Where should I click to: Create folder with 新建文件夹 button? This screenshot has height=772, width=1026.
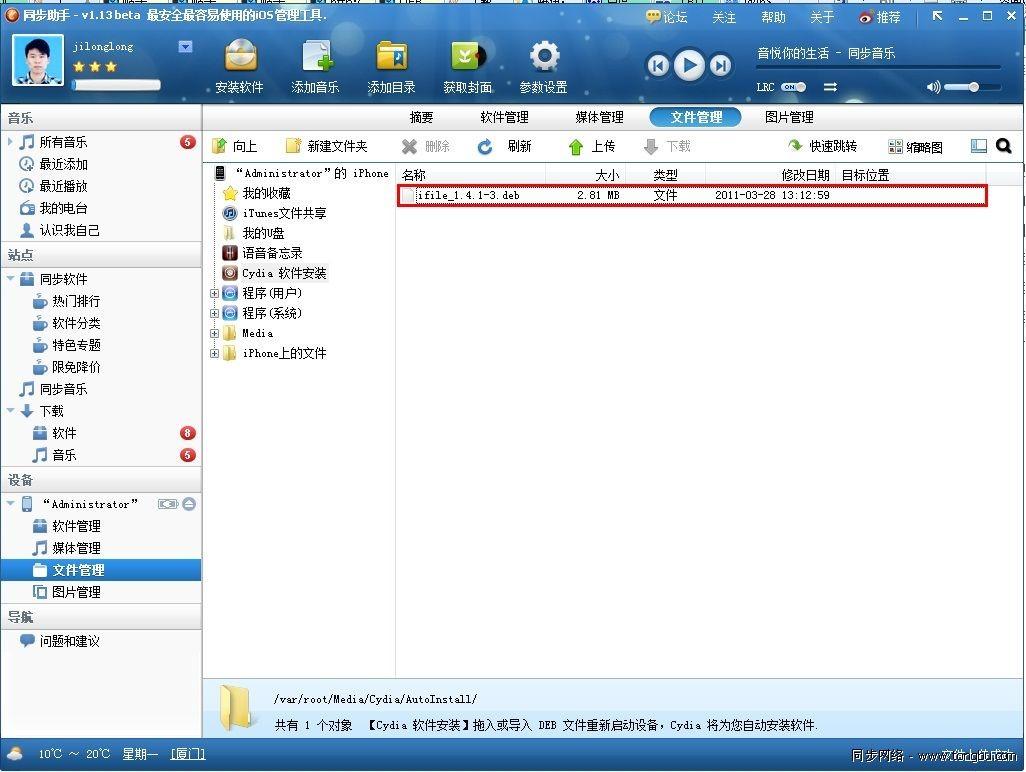tap(327, 147)
